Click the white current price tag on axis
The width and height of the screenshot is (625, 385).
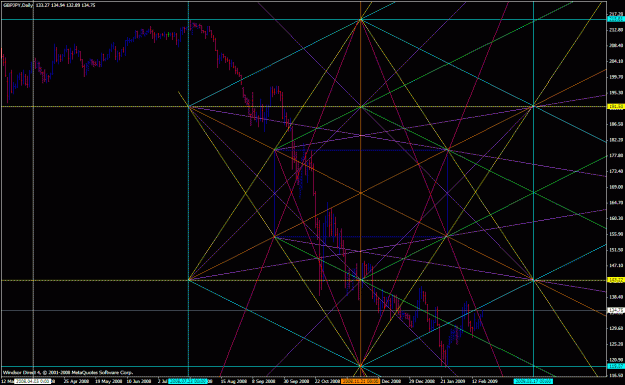click(x=616, y=310)
